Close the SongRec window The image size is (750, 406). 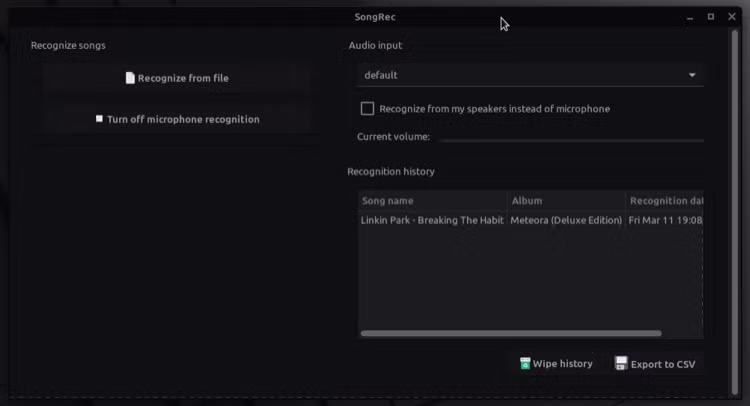[x=732, y=17]
